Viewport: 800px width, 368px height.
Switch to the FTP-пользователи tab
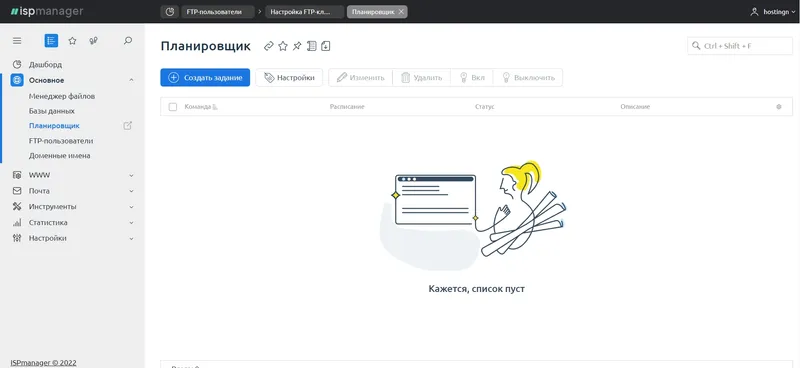[x=218, y=12]
